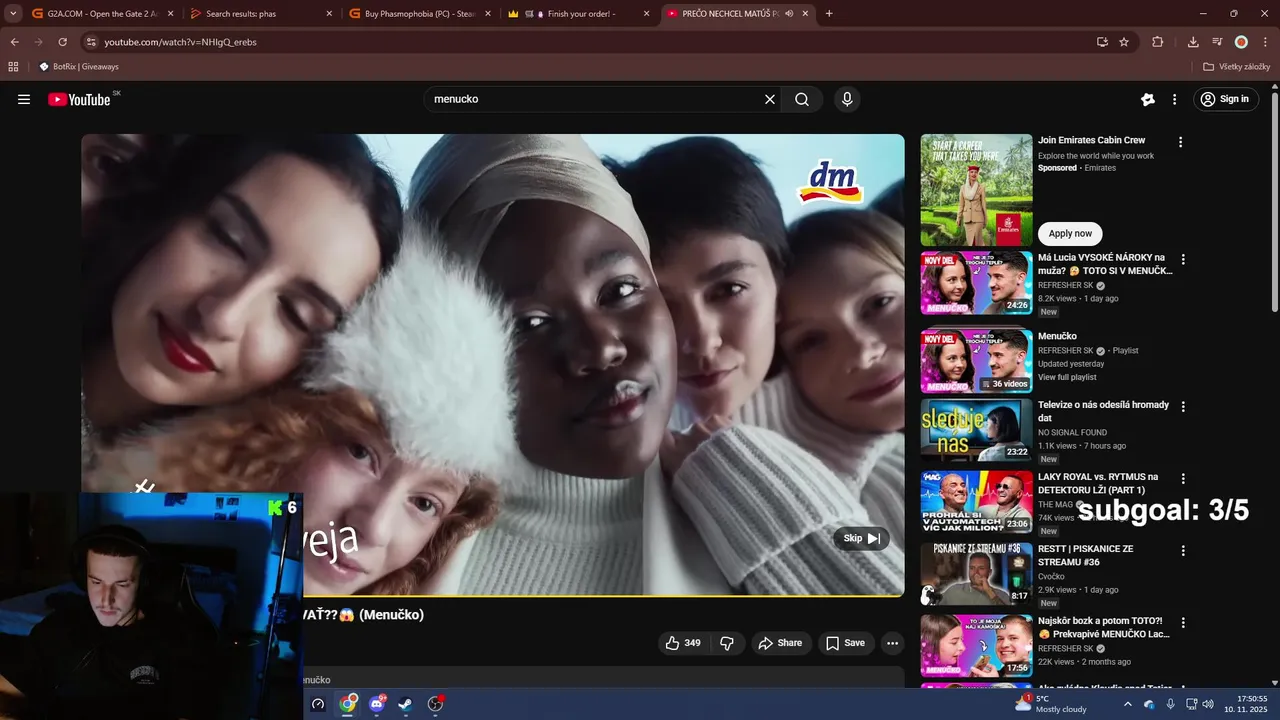Share the video
The image size is (1280, 720).
tap(780, 643)
